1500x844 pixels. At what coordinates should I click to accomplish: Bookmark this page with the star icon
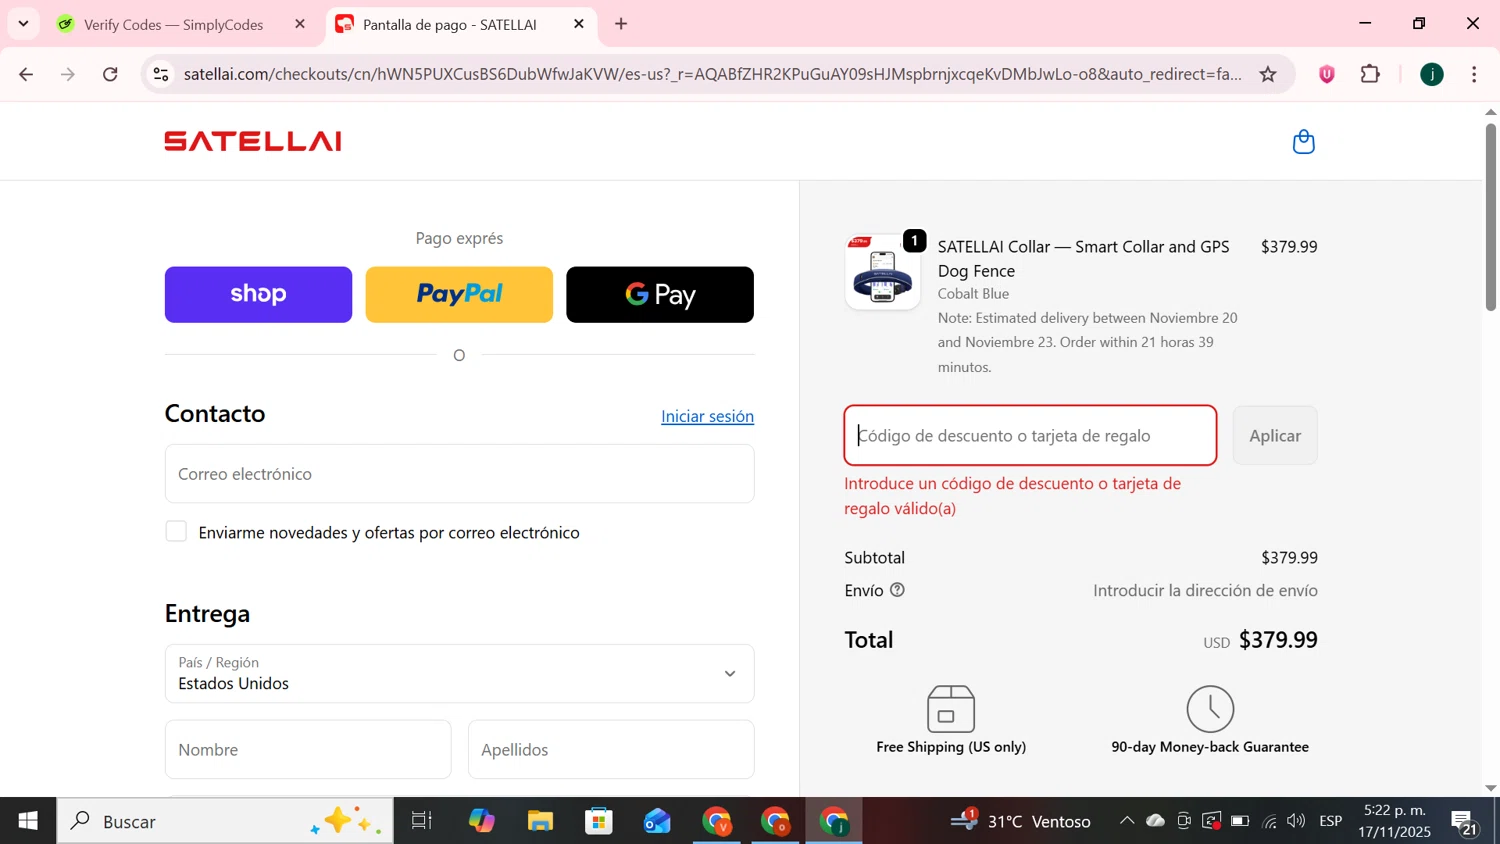[x=1267, y=74]
